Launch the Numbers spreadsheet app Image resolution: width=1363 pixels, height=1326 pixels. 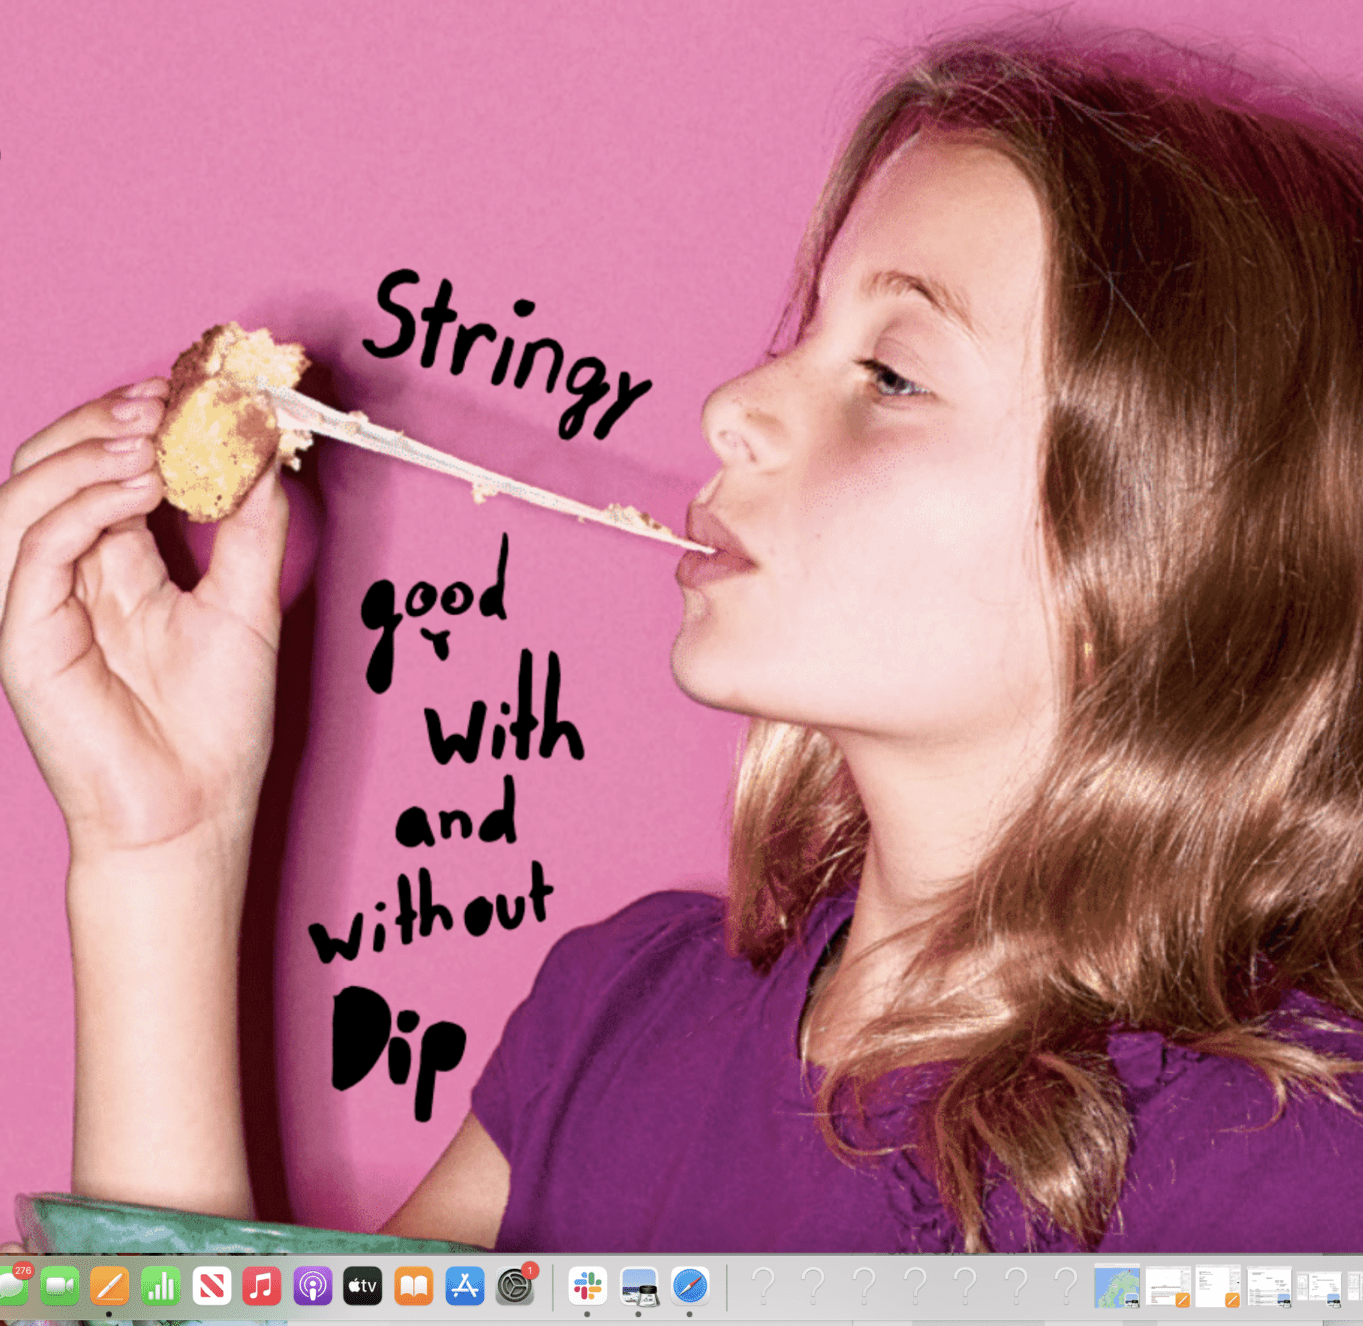coord(160,1286)
